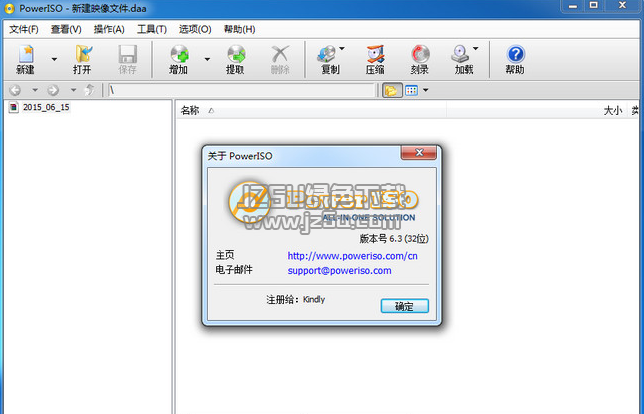Click the 压缩 (Compress) toolbar icon

[x=375, y=60]
